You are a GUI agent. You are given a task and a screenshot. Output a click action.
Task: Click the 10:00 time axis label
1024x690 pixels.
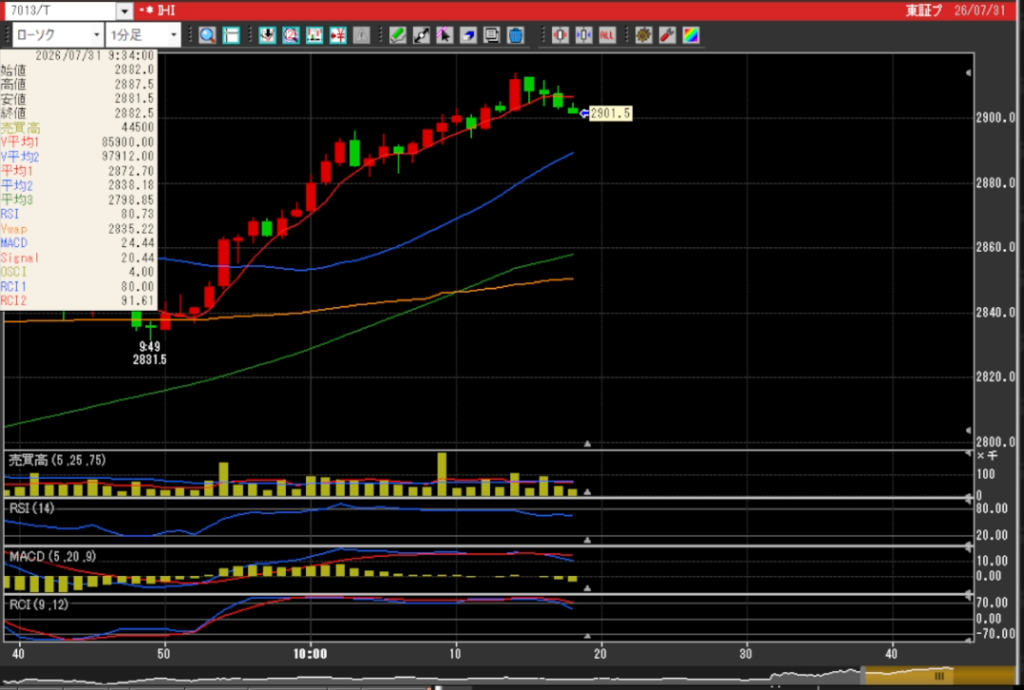pos(310,653)
